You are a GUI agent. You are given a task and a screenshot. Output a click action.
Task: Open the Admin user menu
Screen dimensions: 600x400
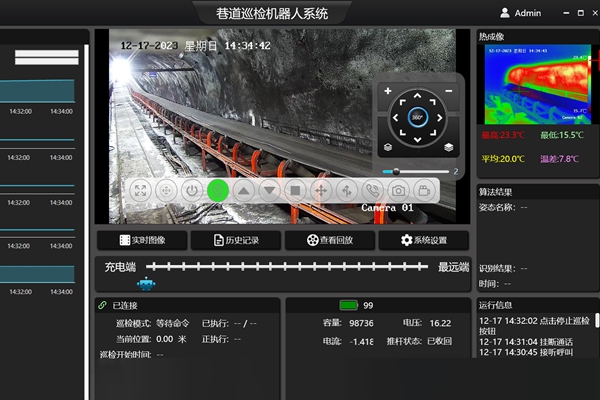[x=519, y=13]
